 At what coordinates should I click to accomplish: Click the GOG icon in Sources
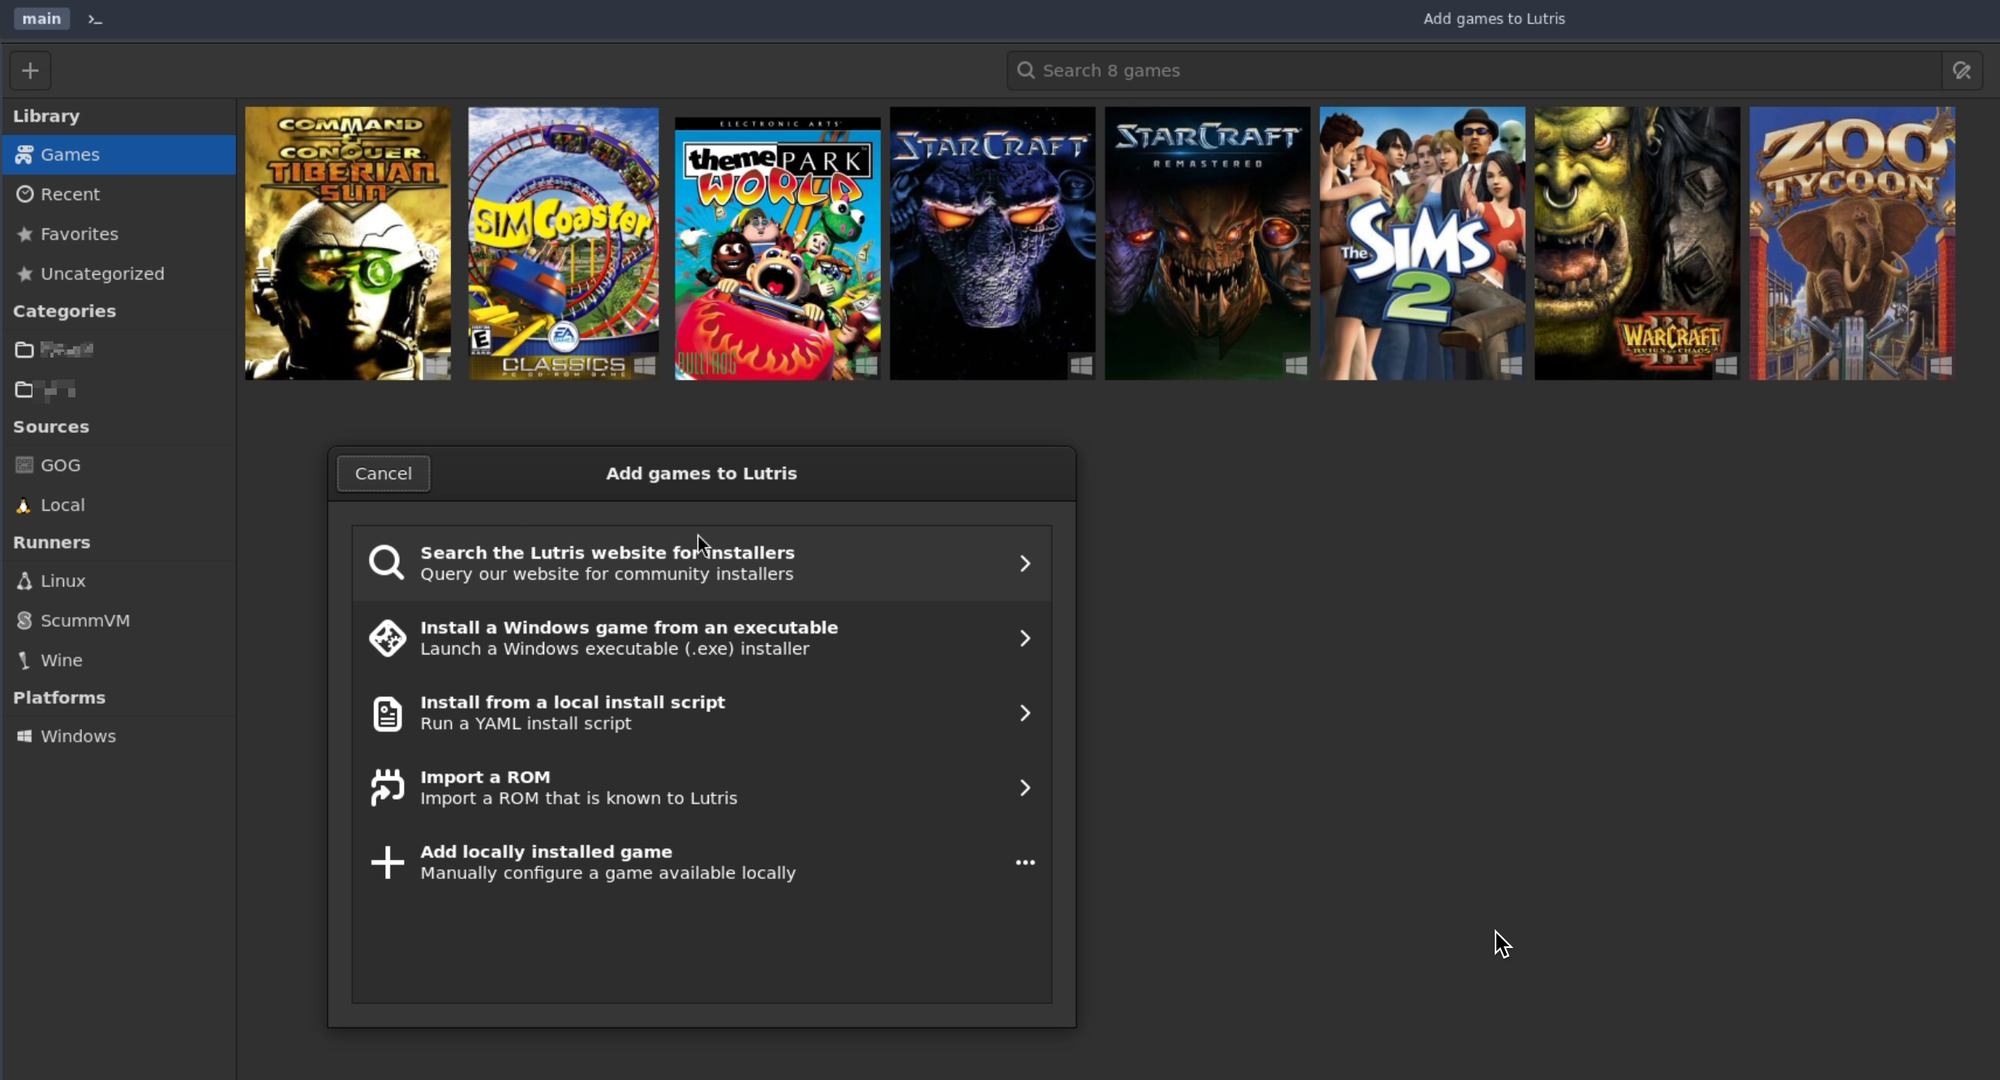pyautogui.click(x=24, y=465)
